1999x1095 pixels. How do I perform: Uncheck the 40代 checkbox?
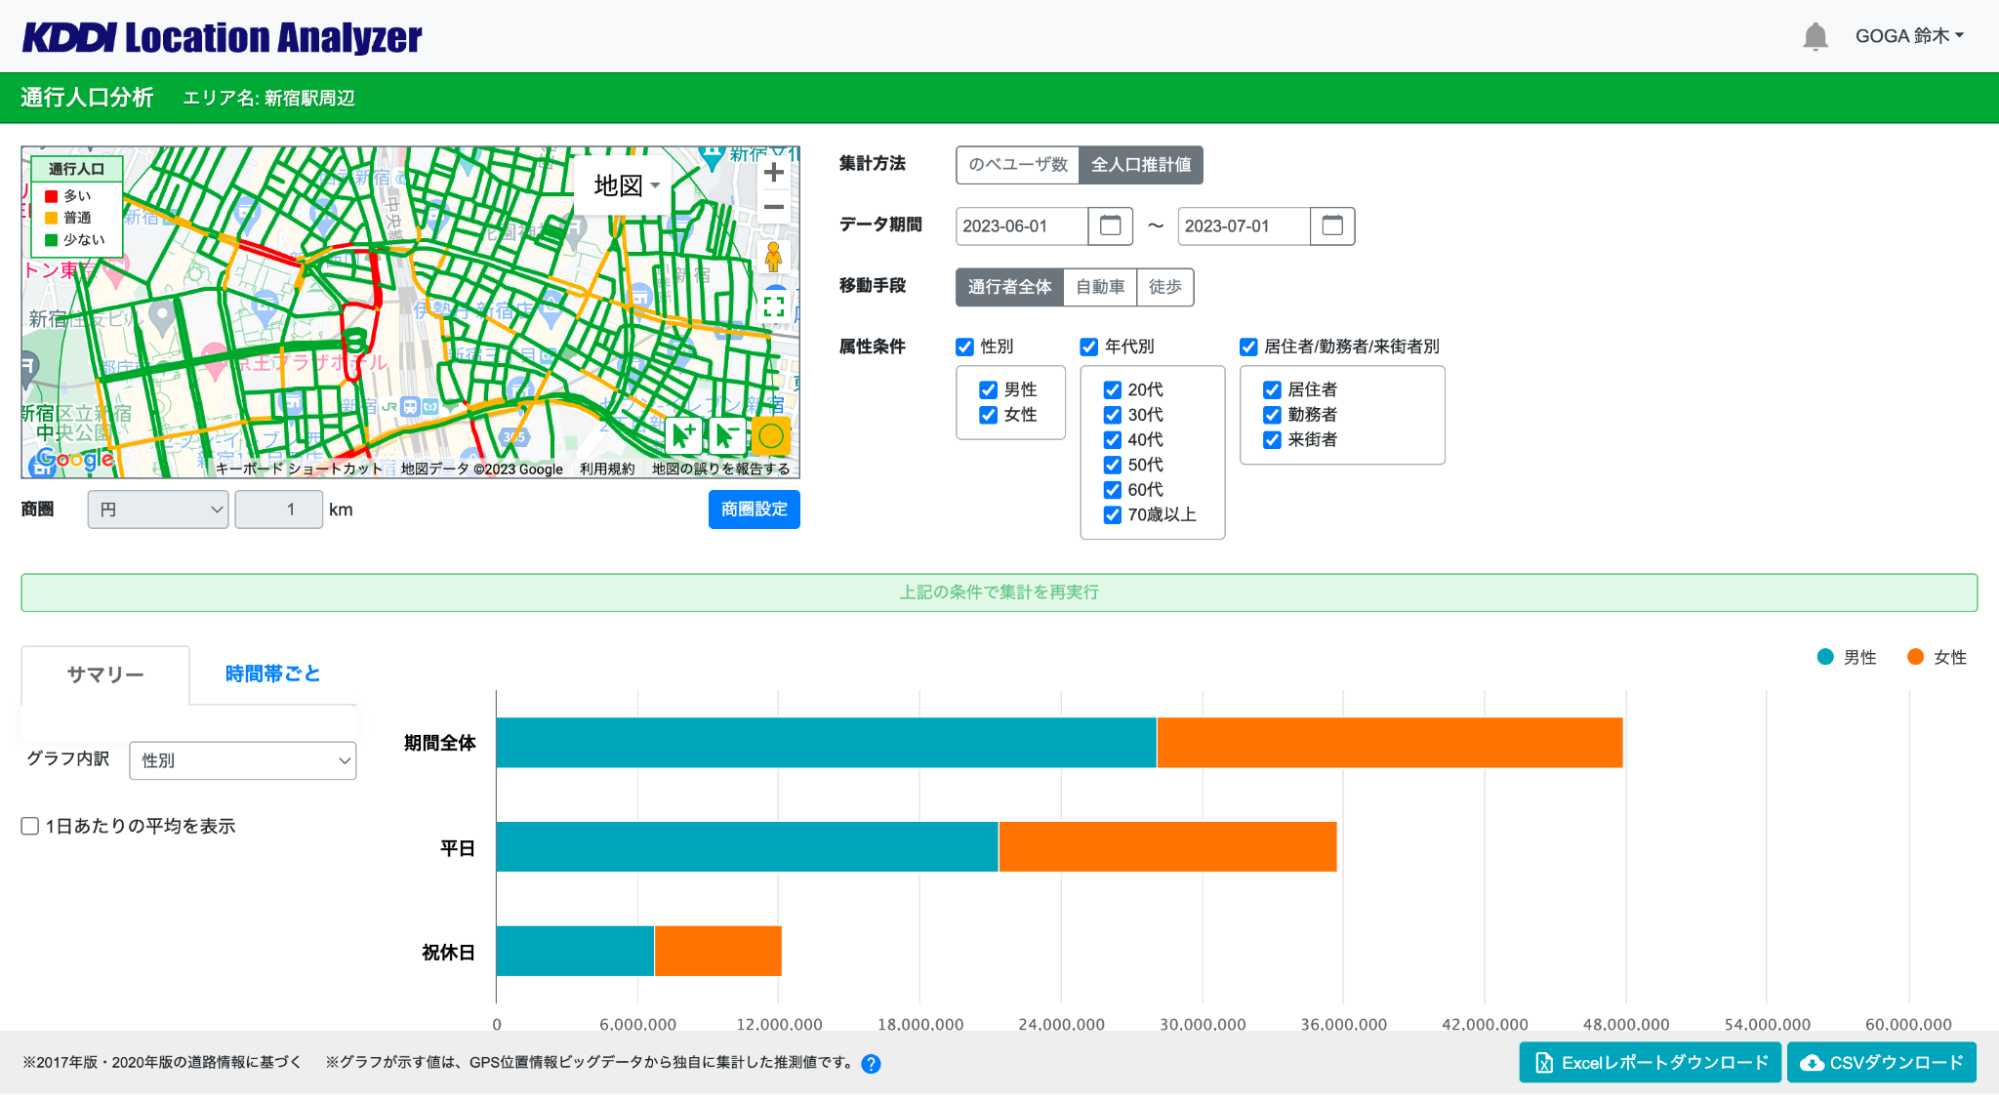[x=1112, y=440]
